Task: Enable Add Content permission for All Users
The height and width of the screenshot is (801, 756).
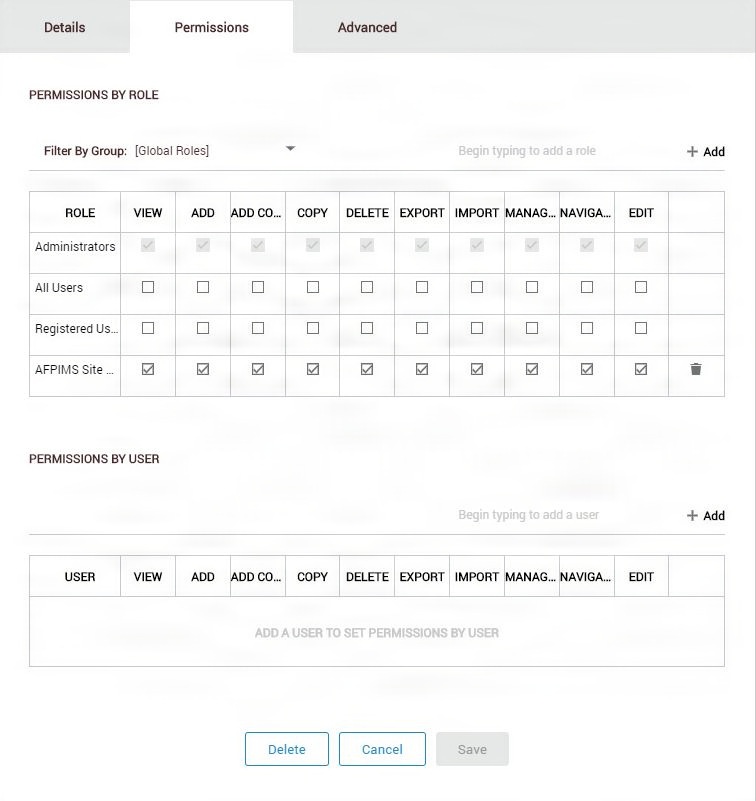Action: 258,287
